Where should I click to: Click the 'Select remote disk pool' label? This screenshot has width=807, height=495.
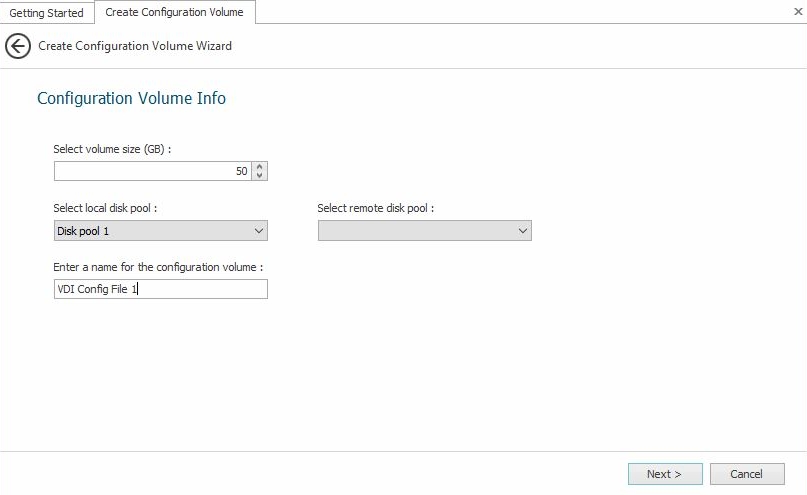click(x=375, y=208)
